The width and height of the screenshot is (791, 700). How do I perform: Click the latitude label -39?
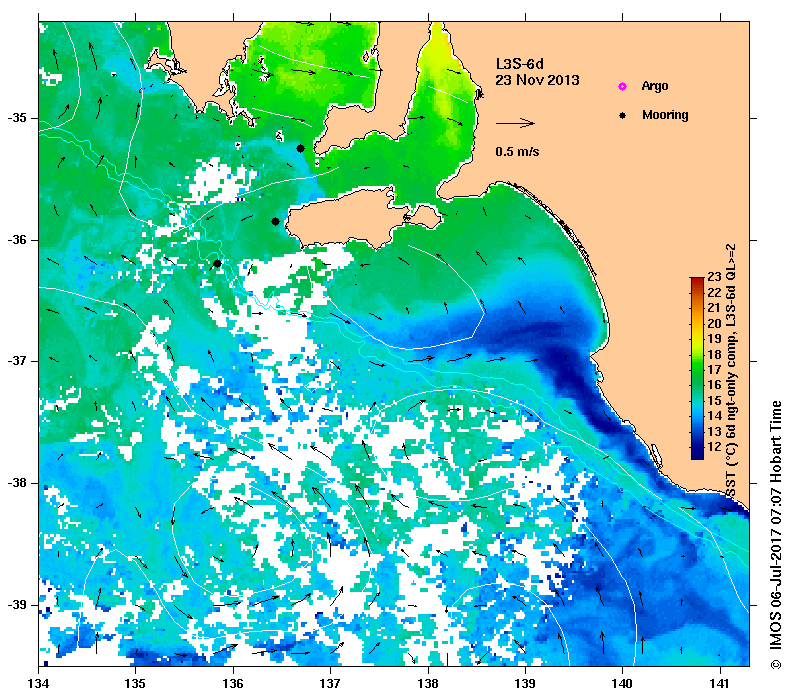tap(16, 605)
